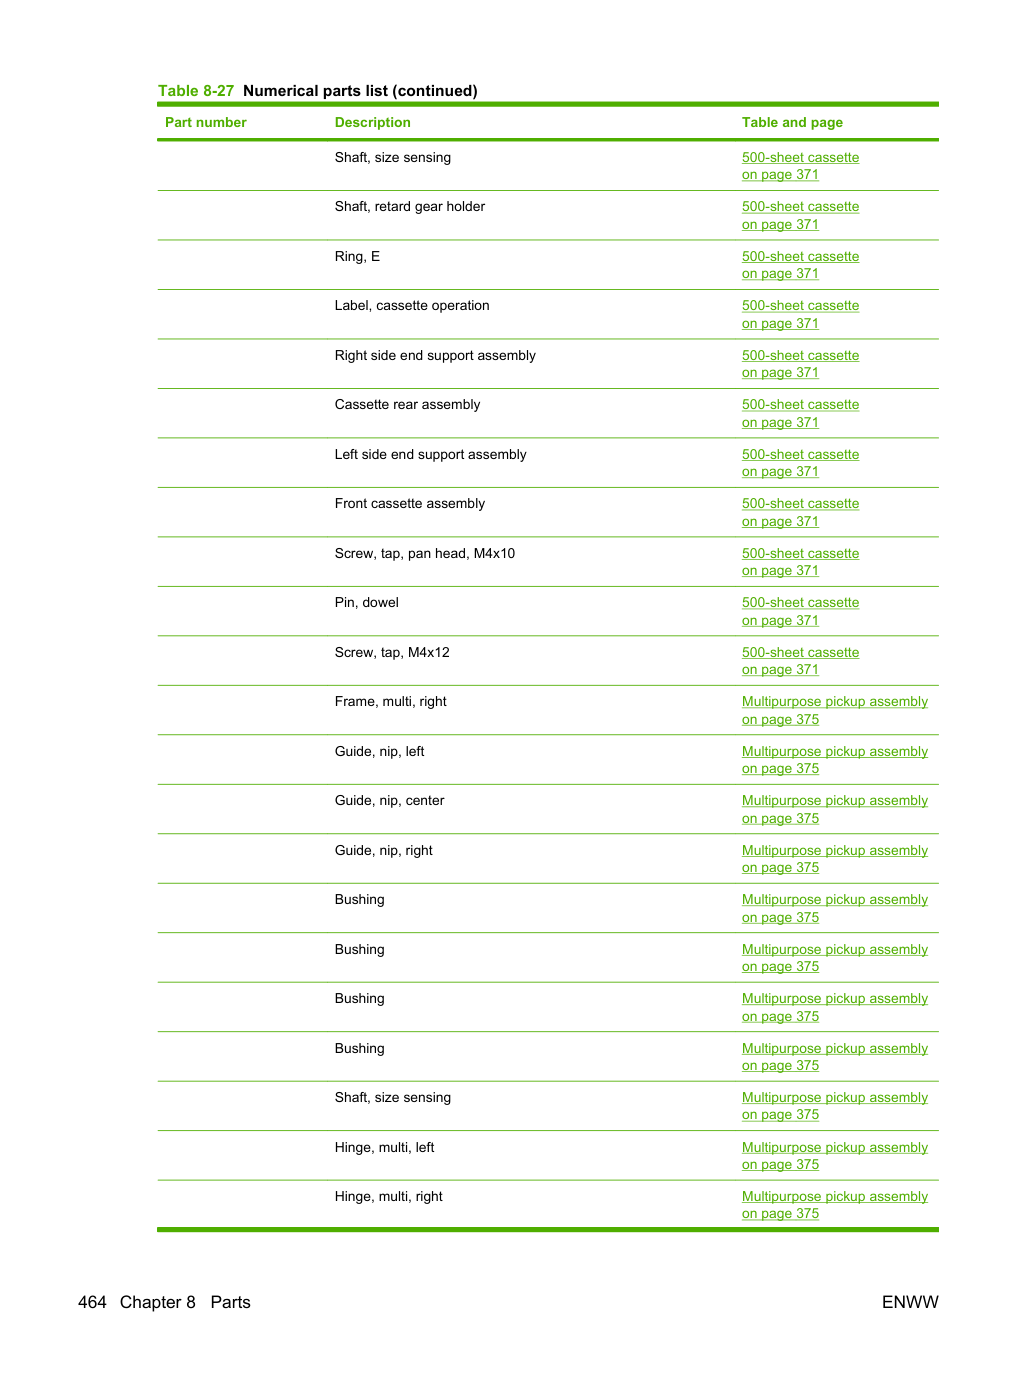Click the Description column header
This screenshot has height=1375, width=1033.
(x=372, y=122)
